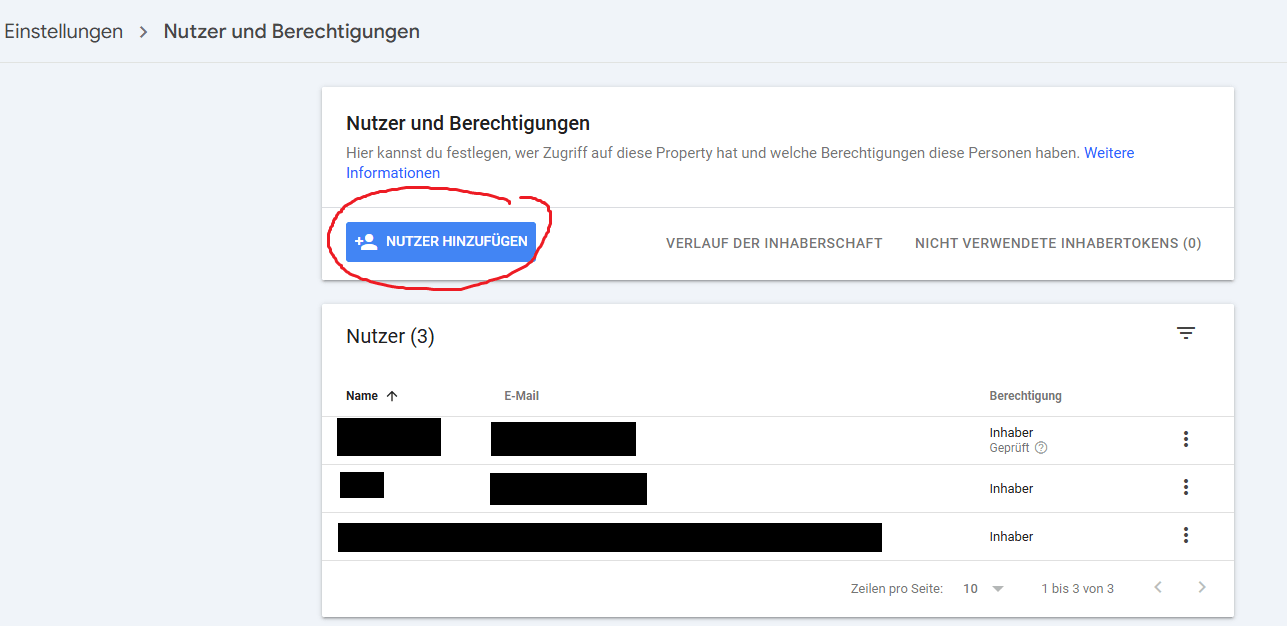Show help for Geprüft status
This screenshot has width=1287, height=626.
point(1041,448)
